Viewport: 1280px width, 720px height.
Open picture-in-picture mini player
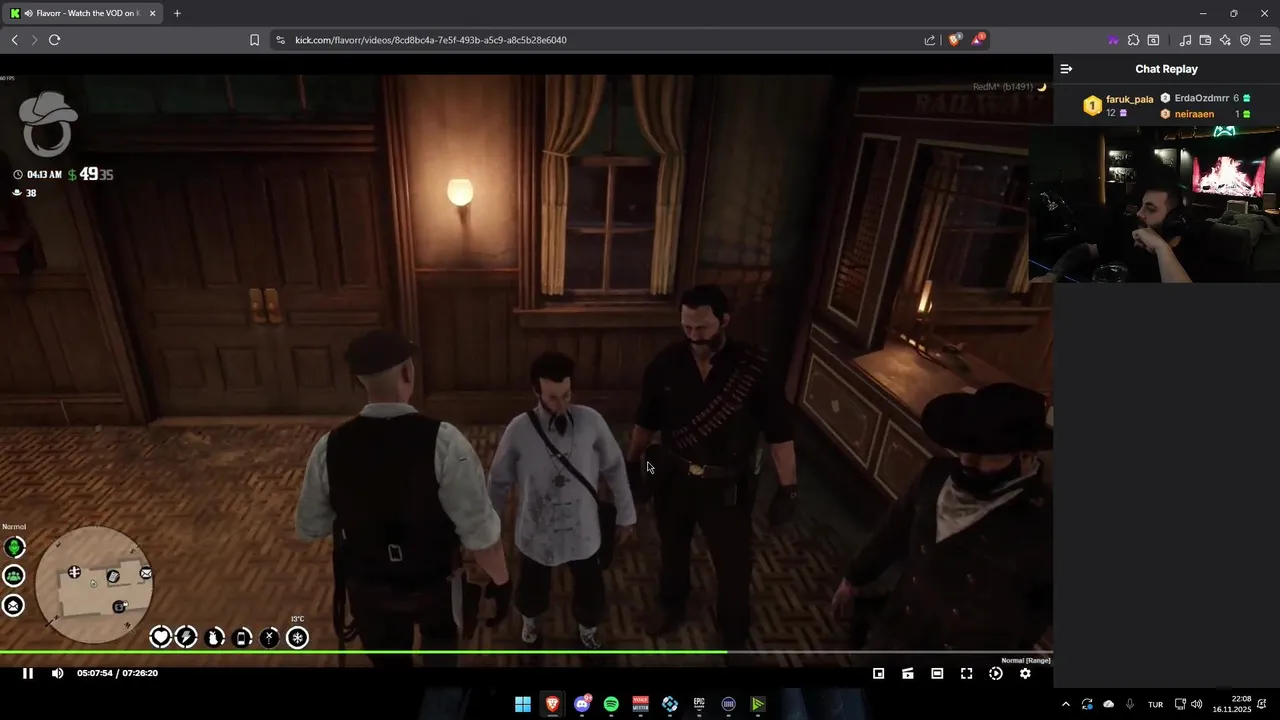pyautogui.click(x=879, y=674)
